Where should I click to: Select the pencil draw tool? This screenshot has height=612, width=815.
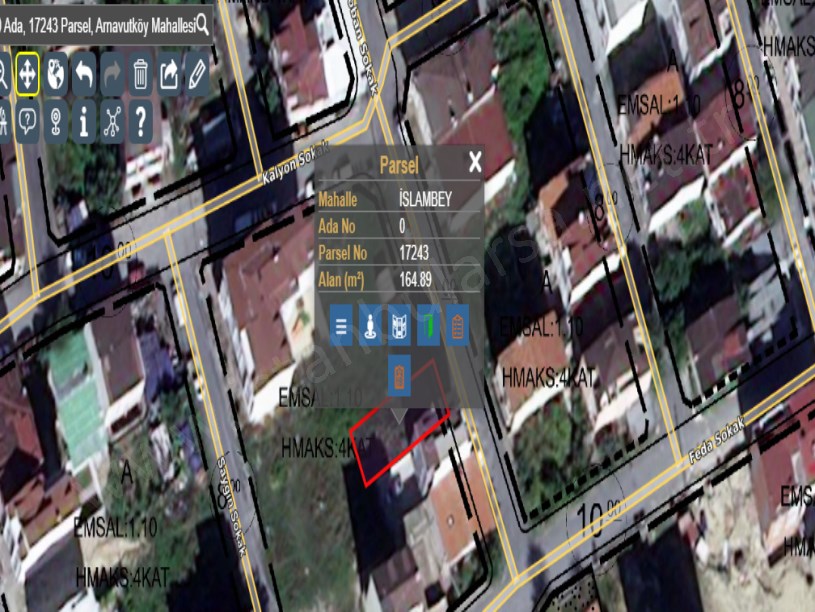(x=197, y=75)
